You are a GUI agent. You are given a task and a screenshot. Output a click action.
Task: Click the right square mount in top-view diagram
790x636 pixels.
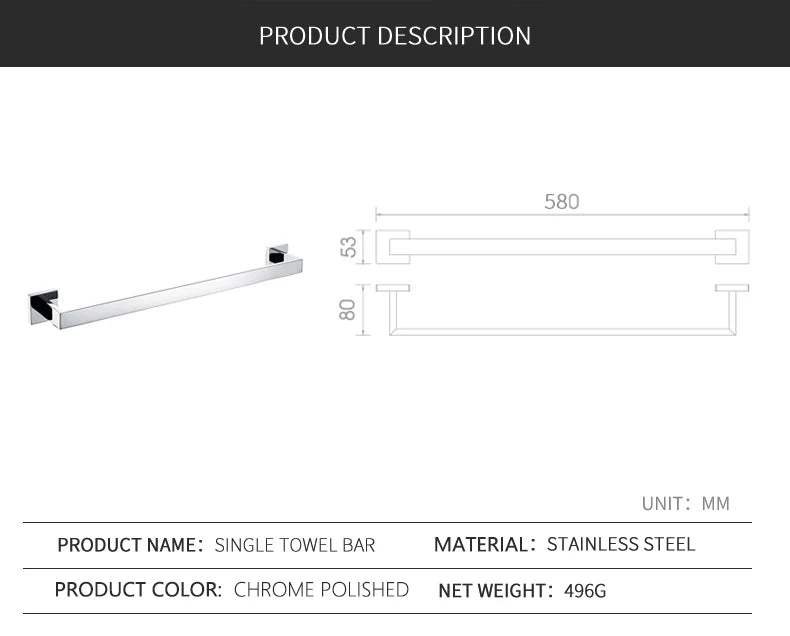(x=732, y=247)
